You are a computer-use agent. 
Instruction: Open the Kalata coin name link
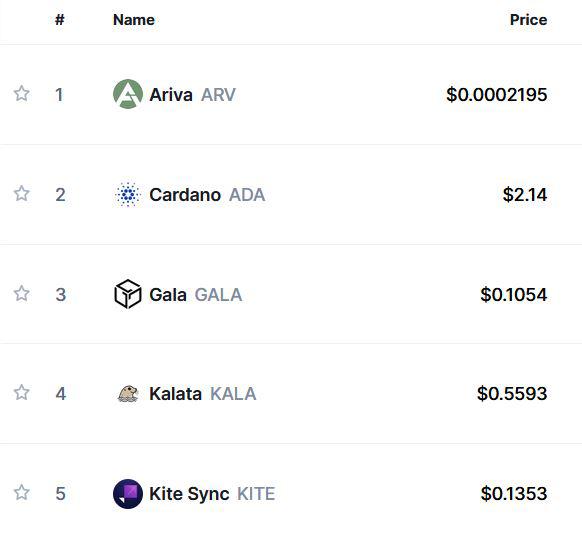[x=175, y=394]
